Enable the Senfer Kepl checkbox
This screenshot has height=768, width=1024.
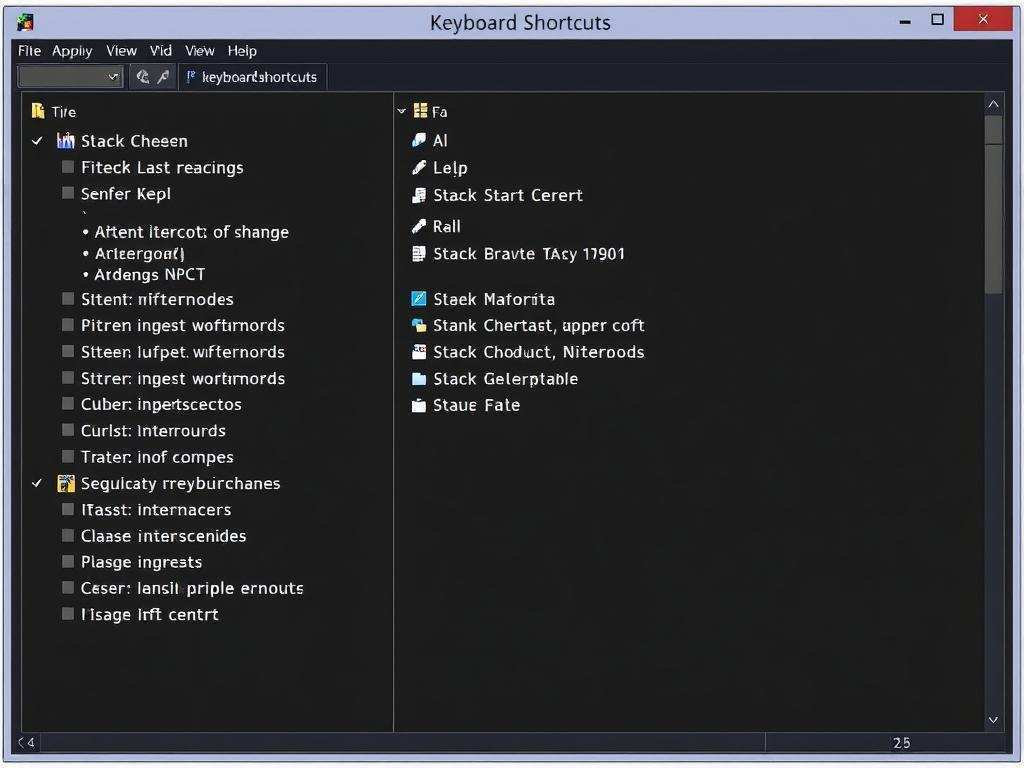(x=68, y=193)
